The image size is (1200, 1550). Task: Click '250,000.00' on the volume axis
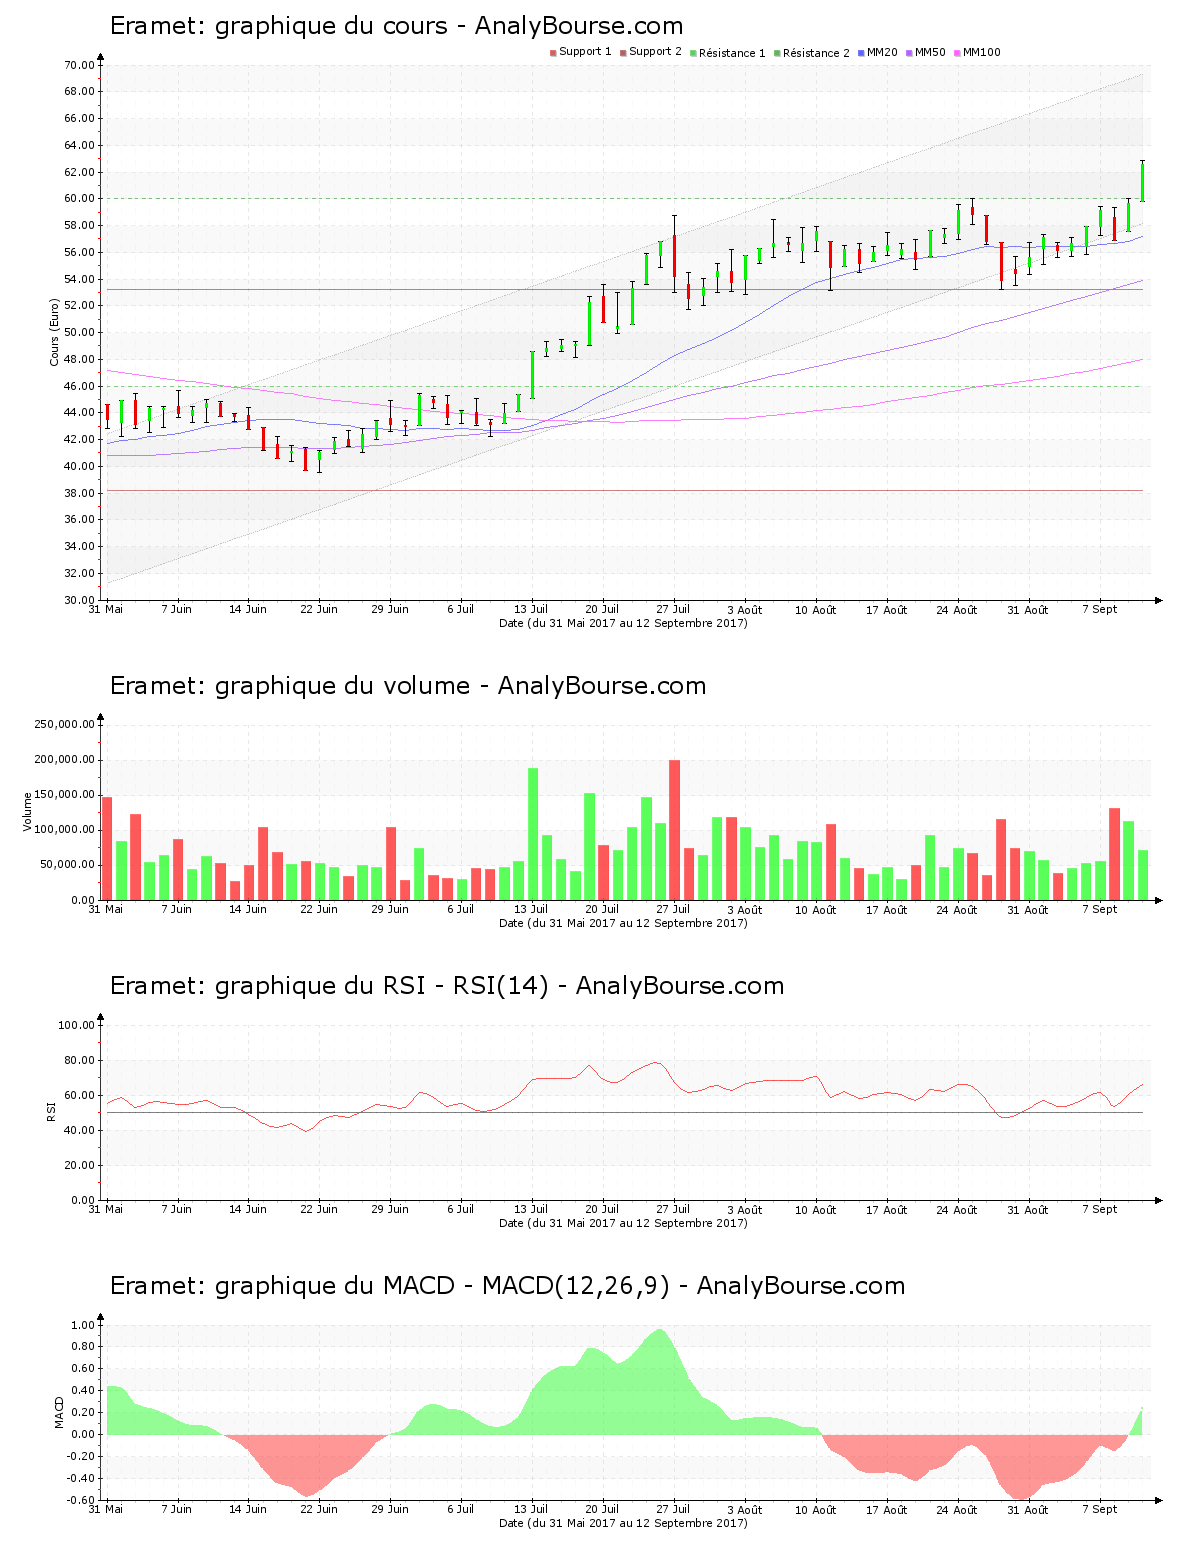[x=65, y=724]
